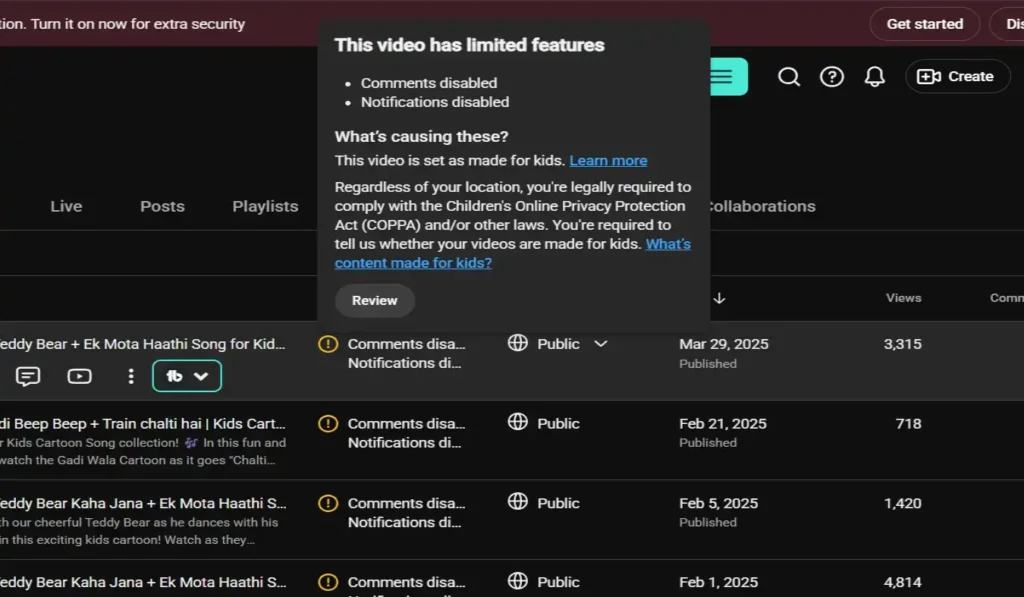1024x597 pixels.
Task: Follow the Learn more link
Action: pos(608,161)
